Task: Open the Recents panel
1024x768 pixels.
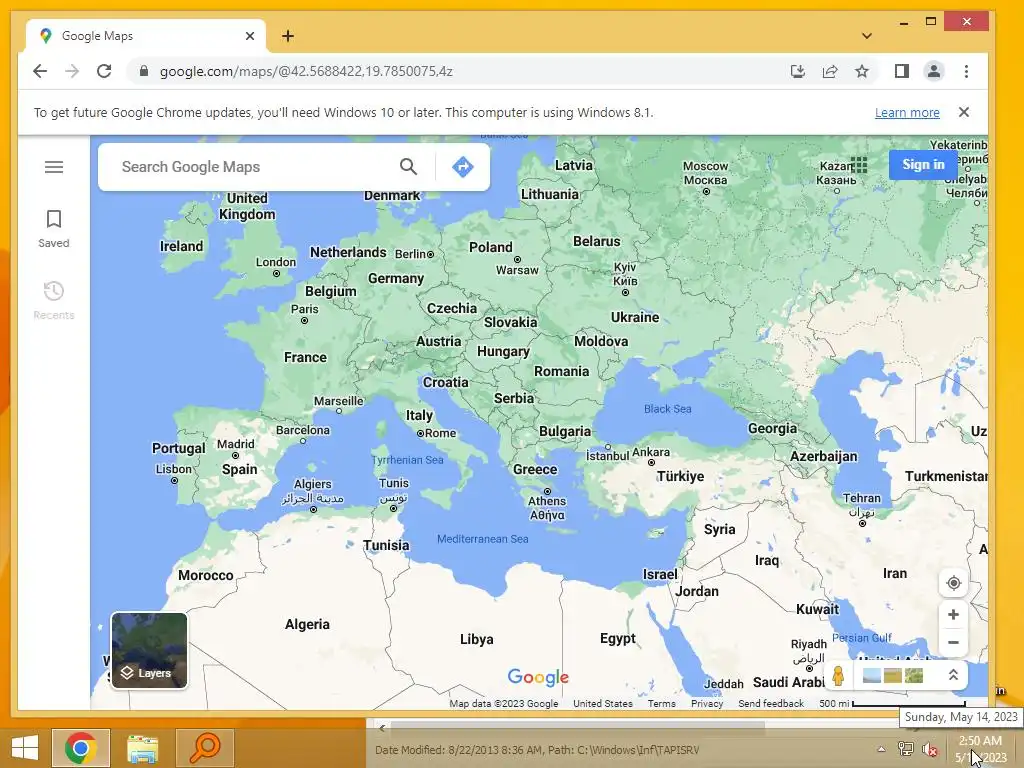Action: pos(54,300)
